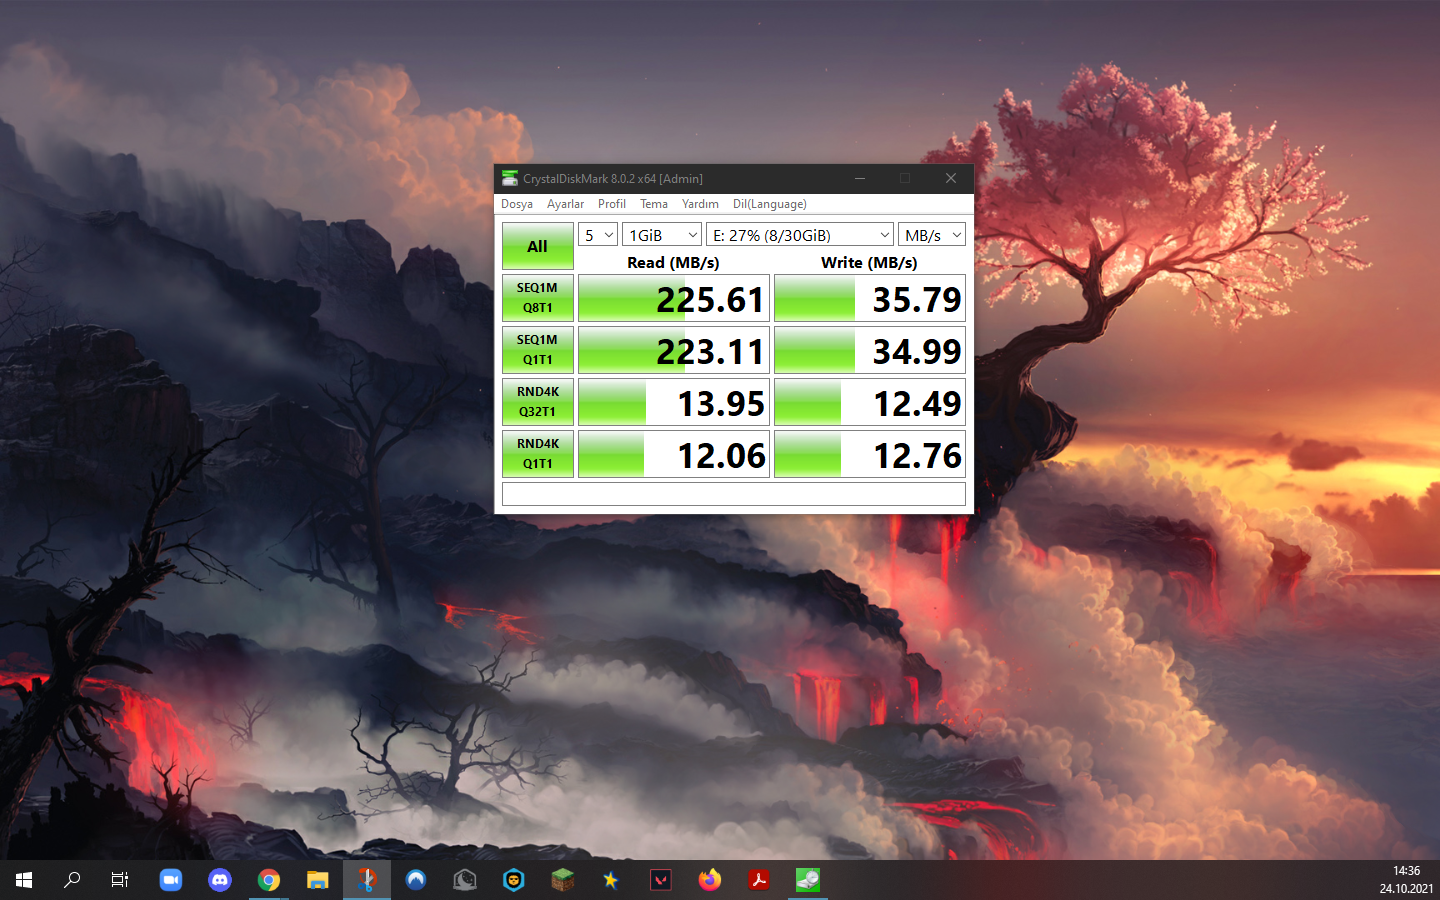Open Task View from taskbar
This screenshot has height=900, width=1440.
120,880
